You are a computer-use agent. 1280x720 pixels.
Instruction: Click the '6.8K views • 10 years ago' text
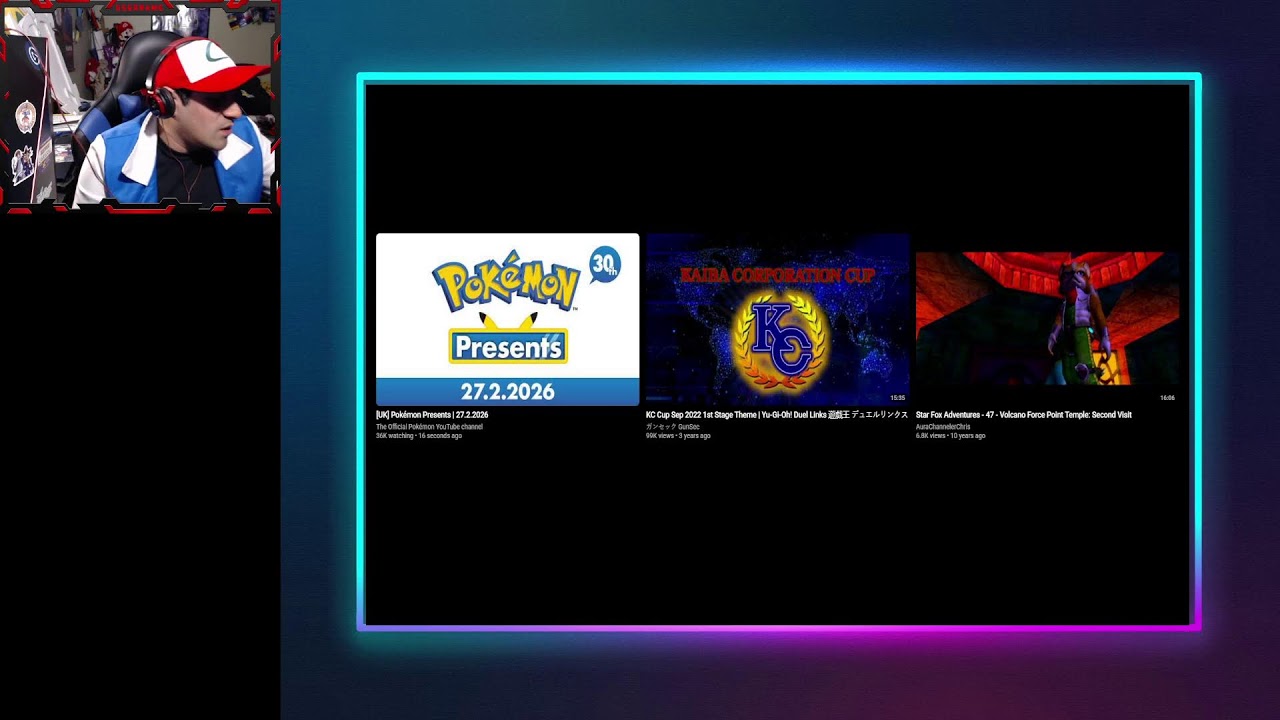pyautogui.click(x=951, y=436)
